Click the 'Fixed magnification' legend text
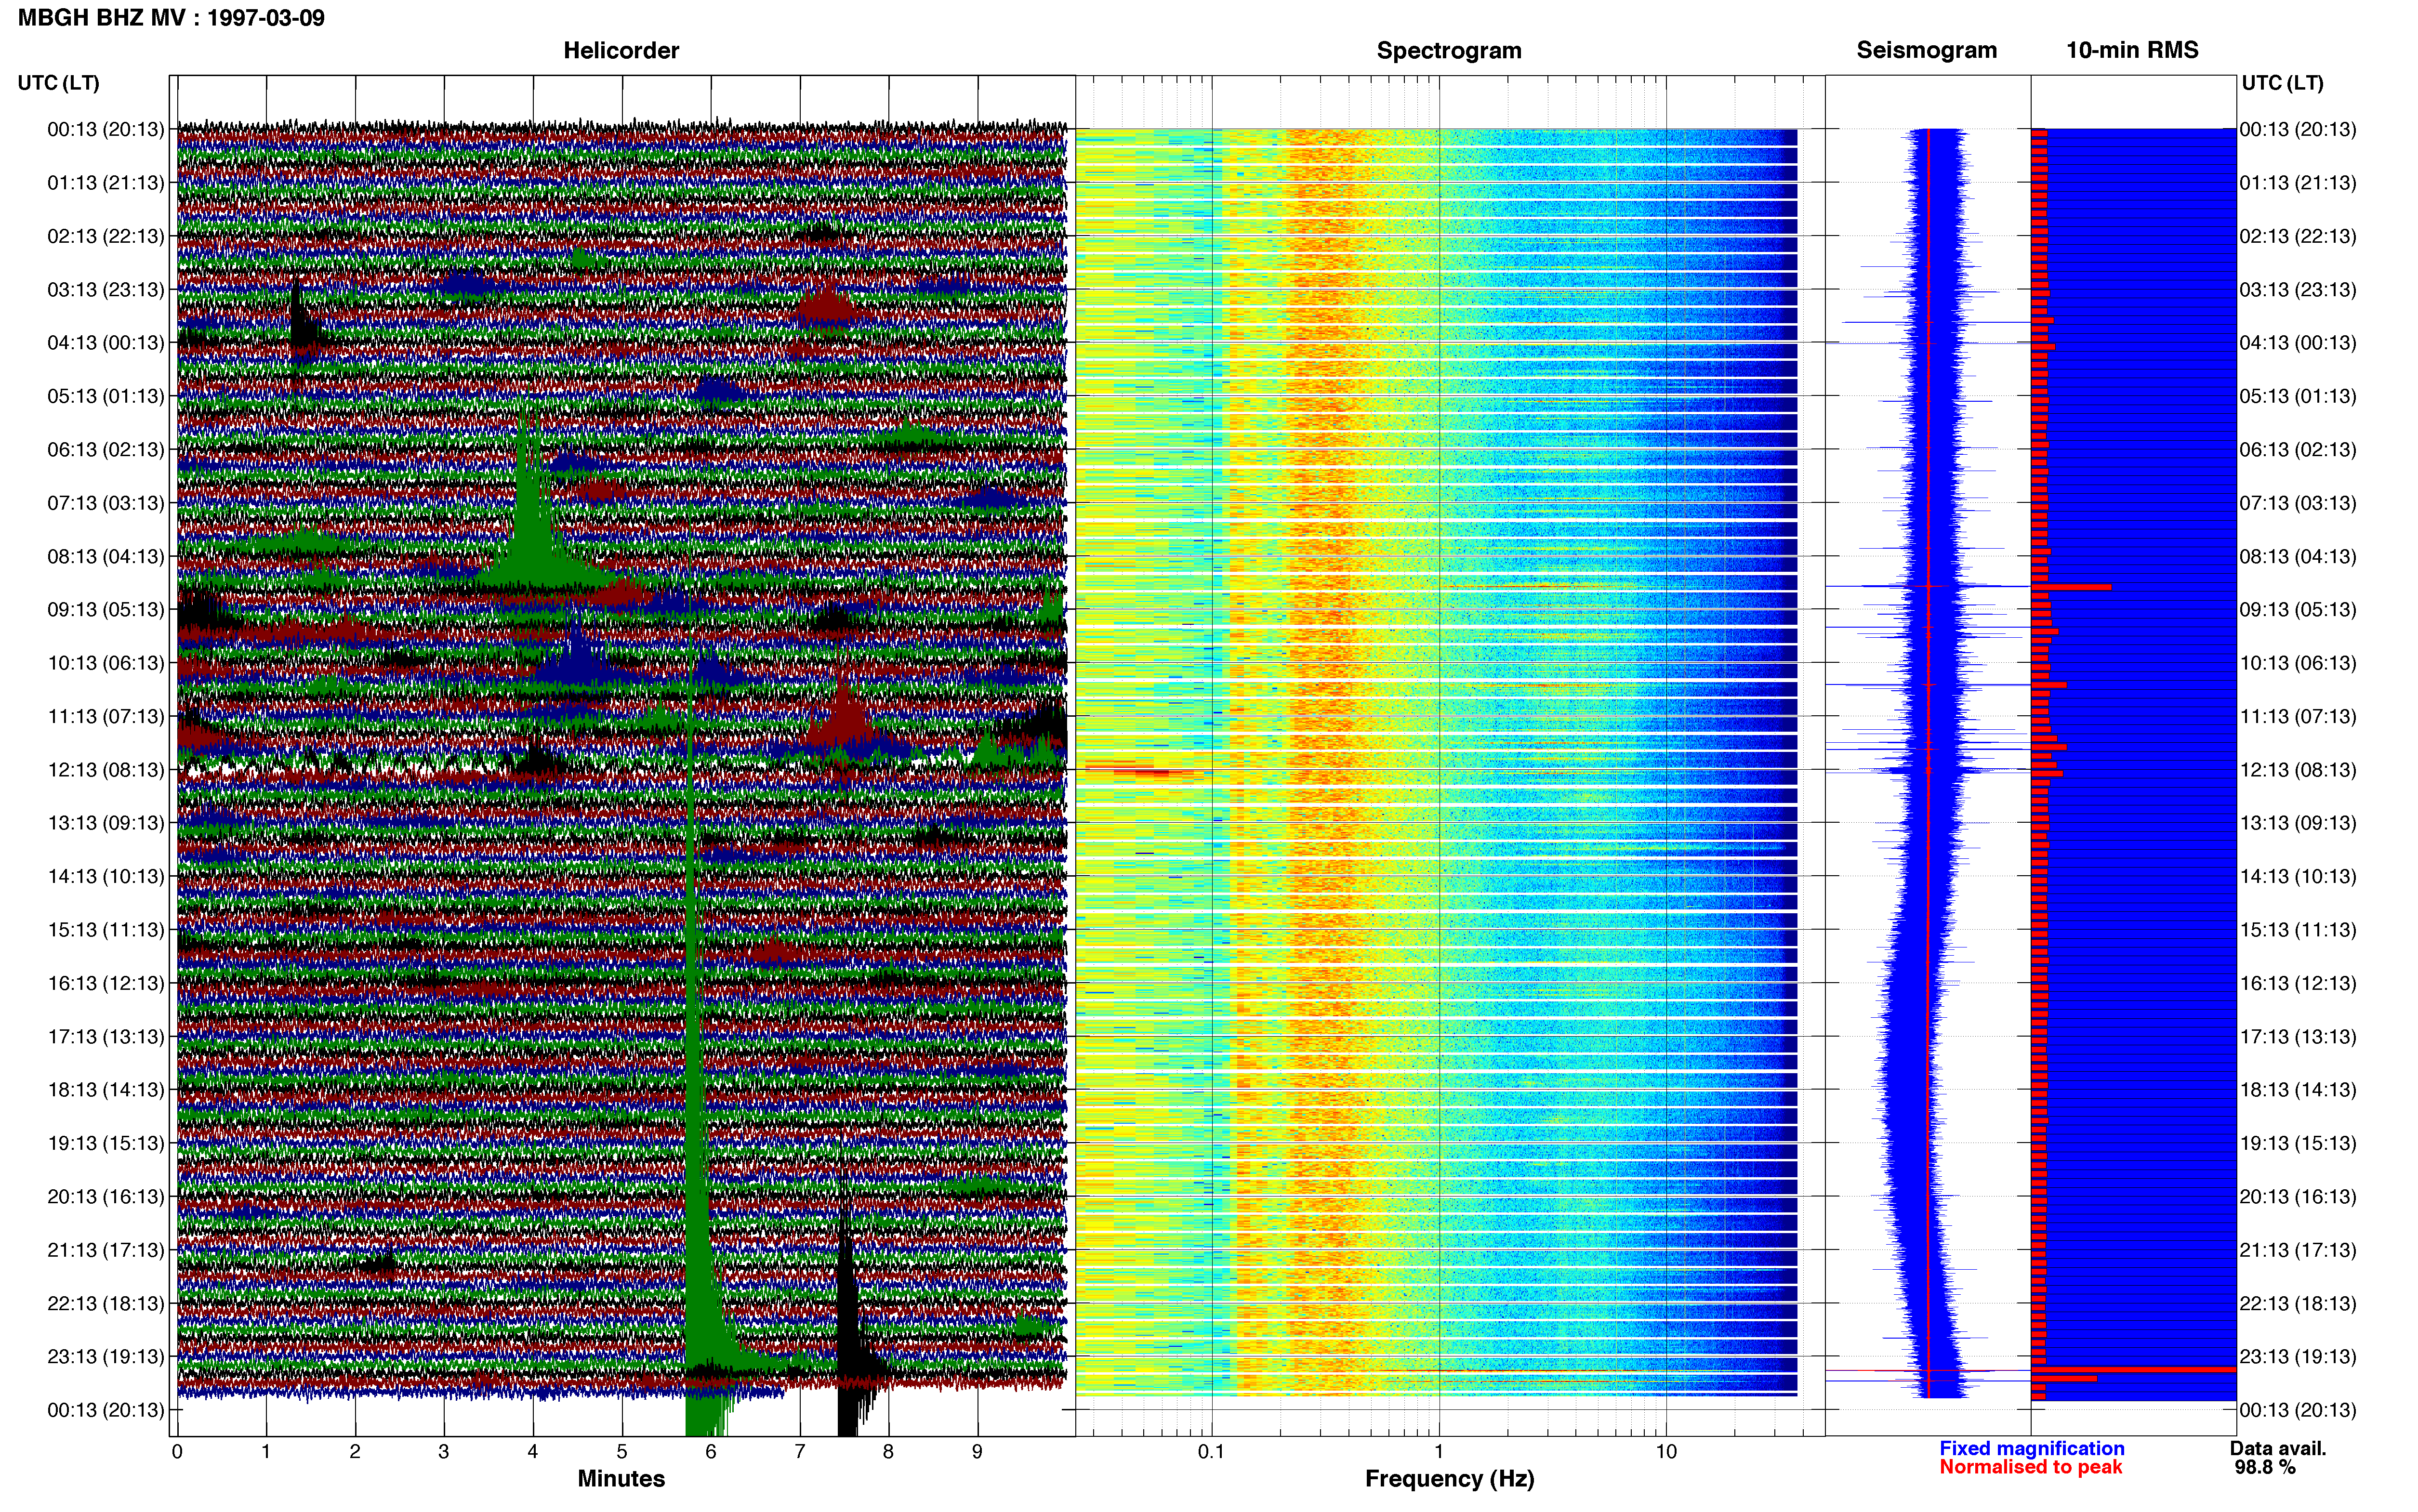 pos(2031,1448)
